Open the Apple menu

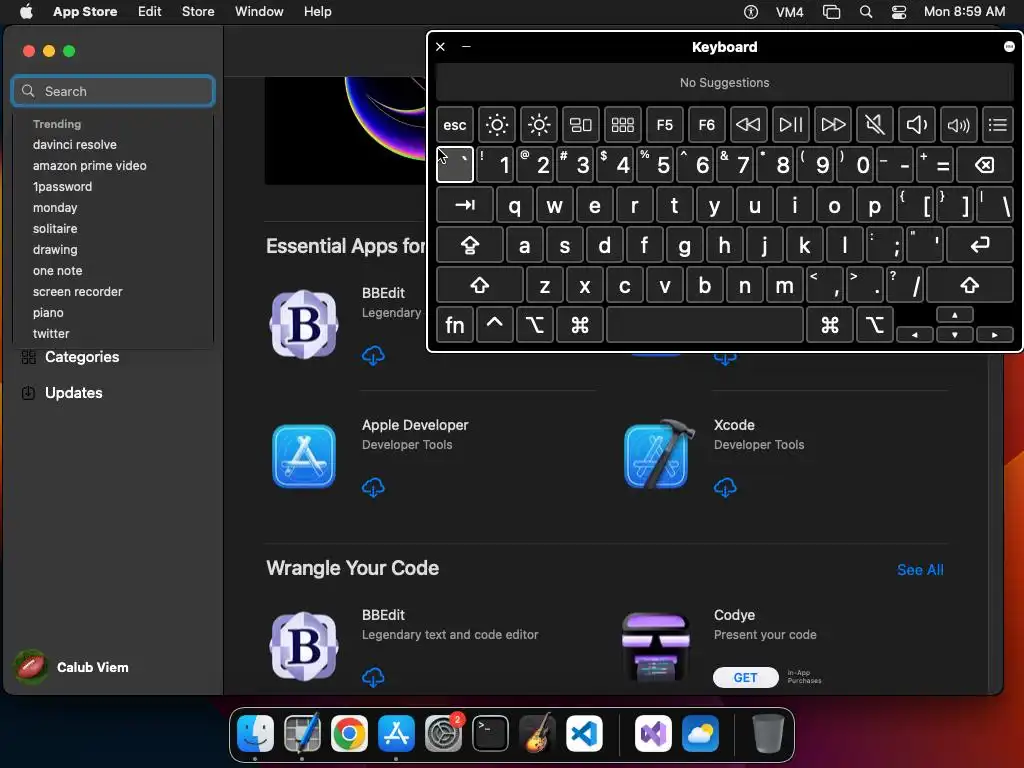pyautogui.click(x=26, y=11)
